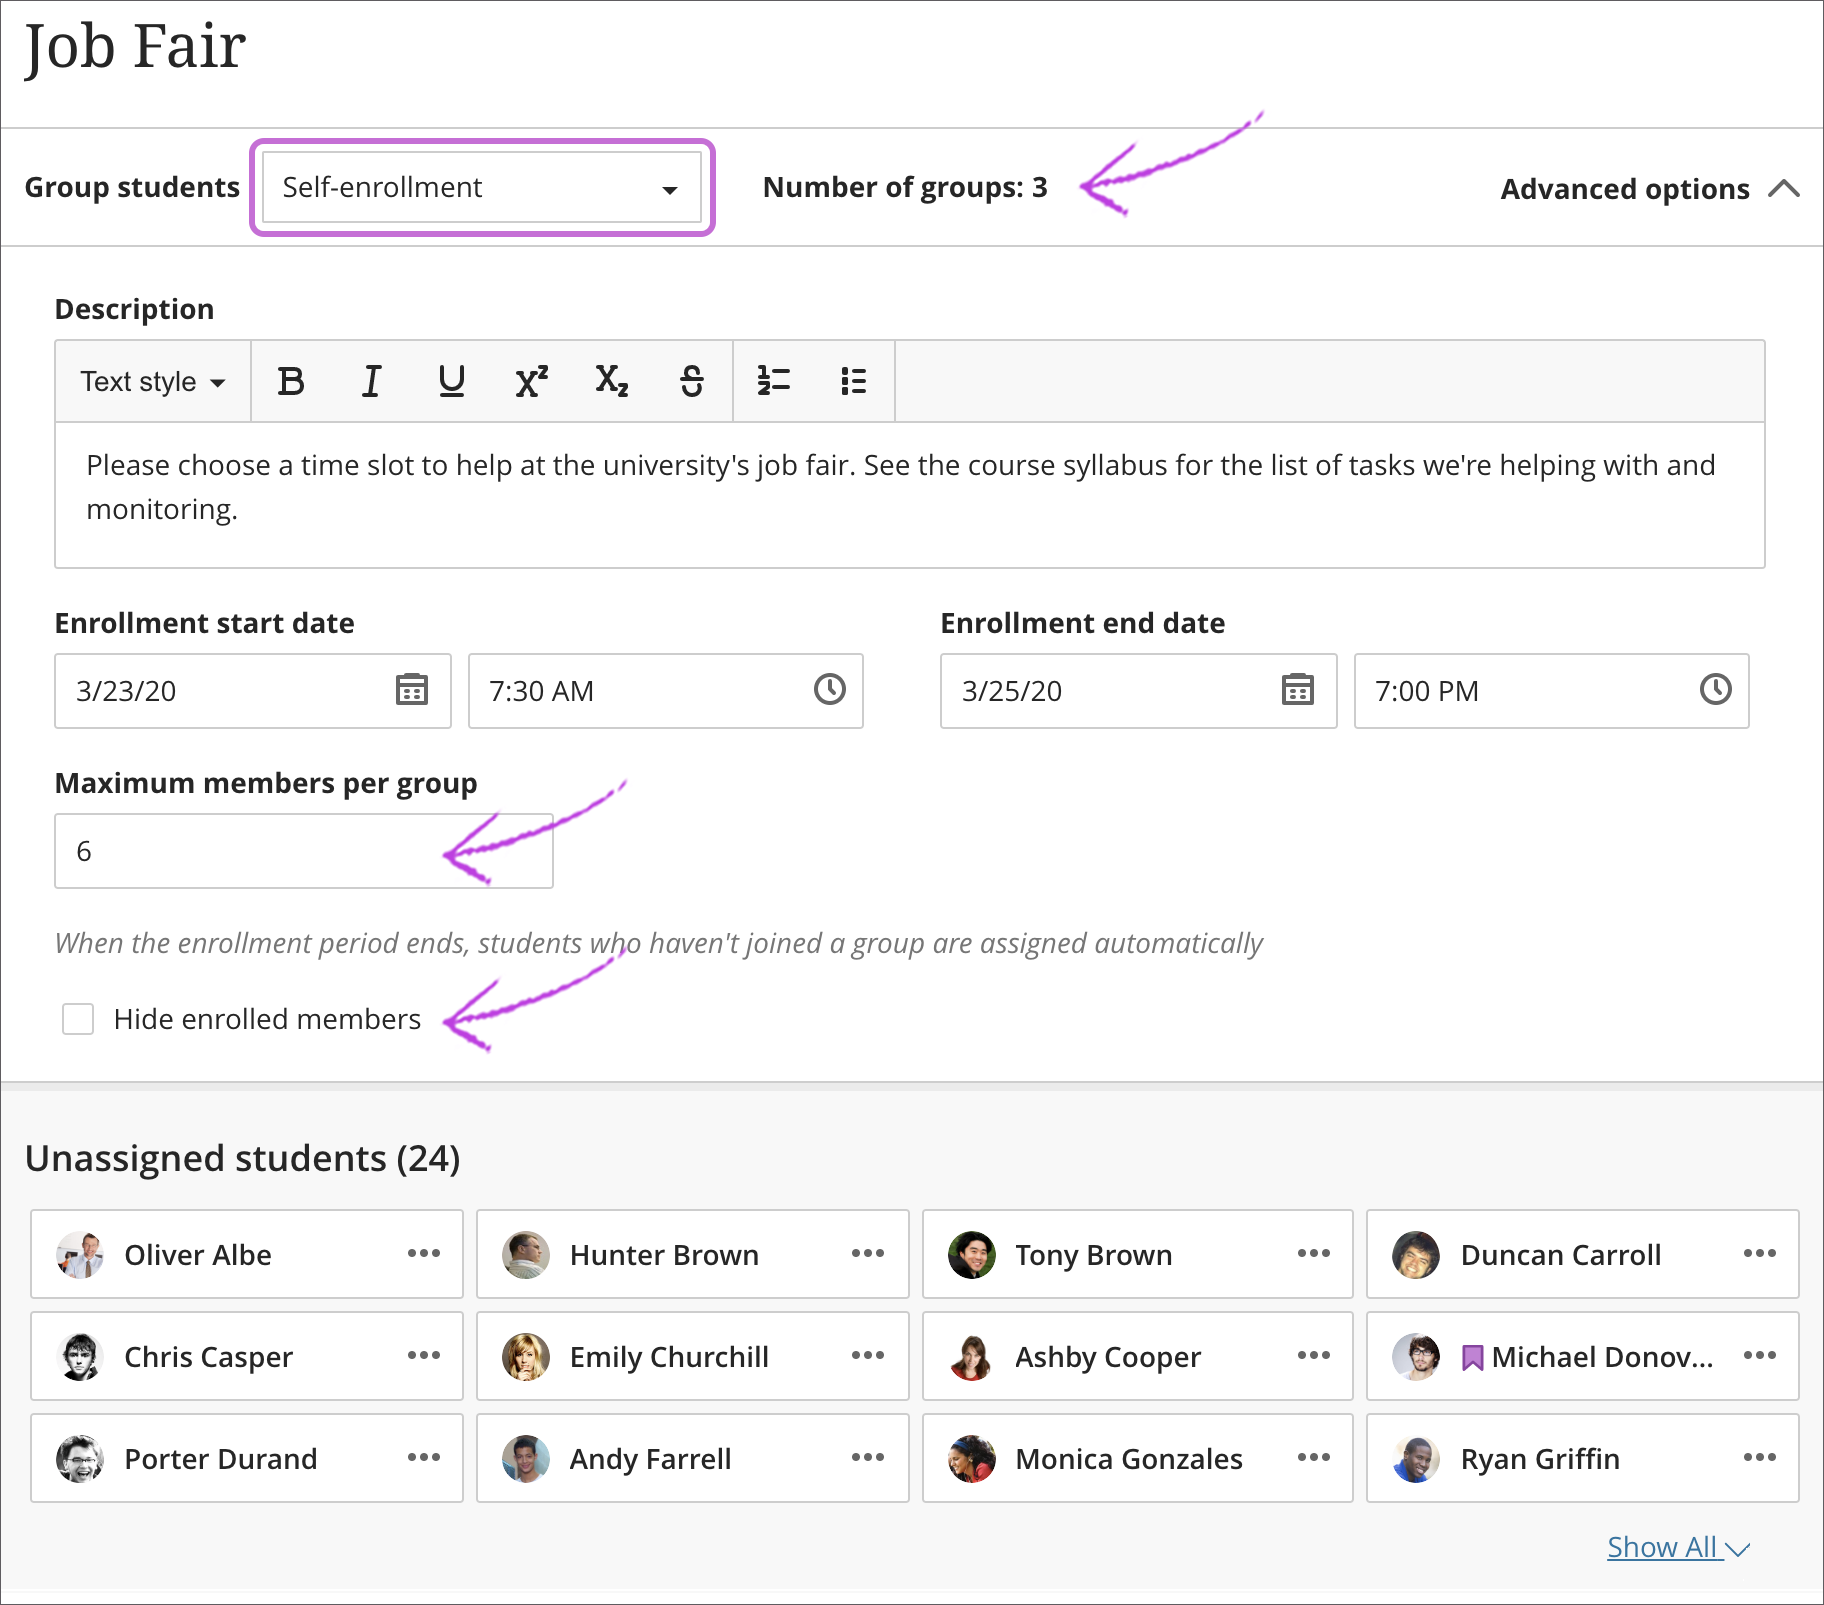This screenshot has height=1605, width=1824.
Task: Open the Text style dropdown
Action: pos(153,382)
